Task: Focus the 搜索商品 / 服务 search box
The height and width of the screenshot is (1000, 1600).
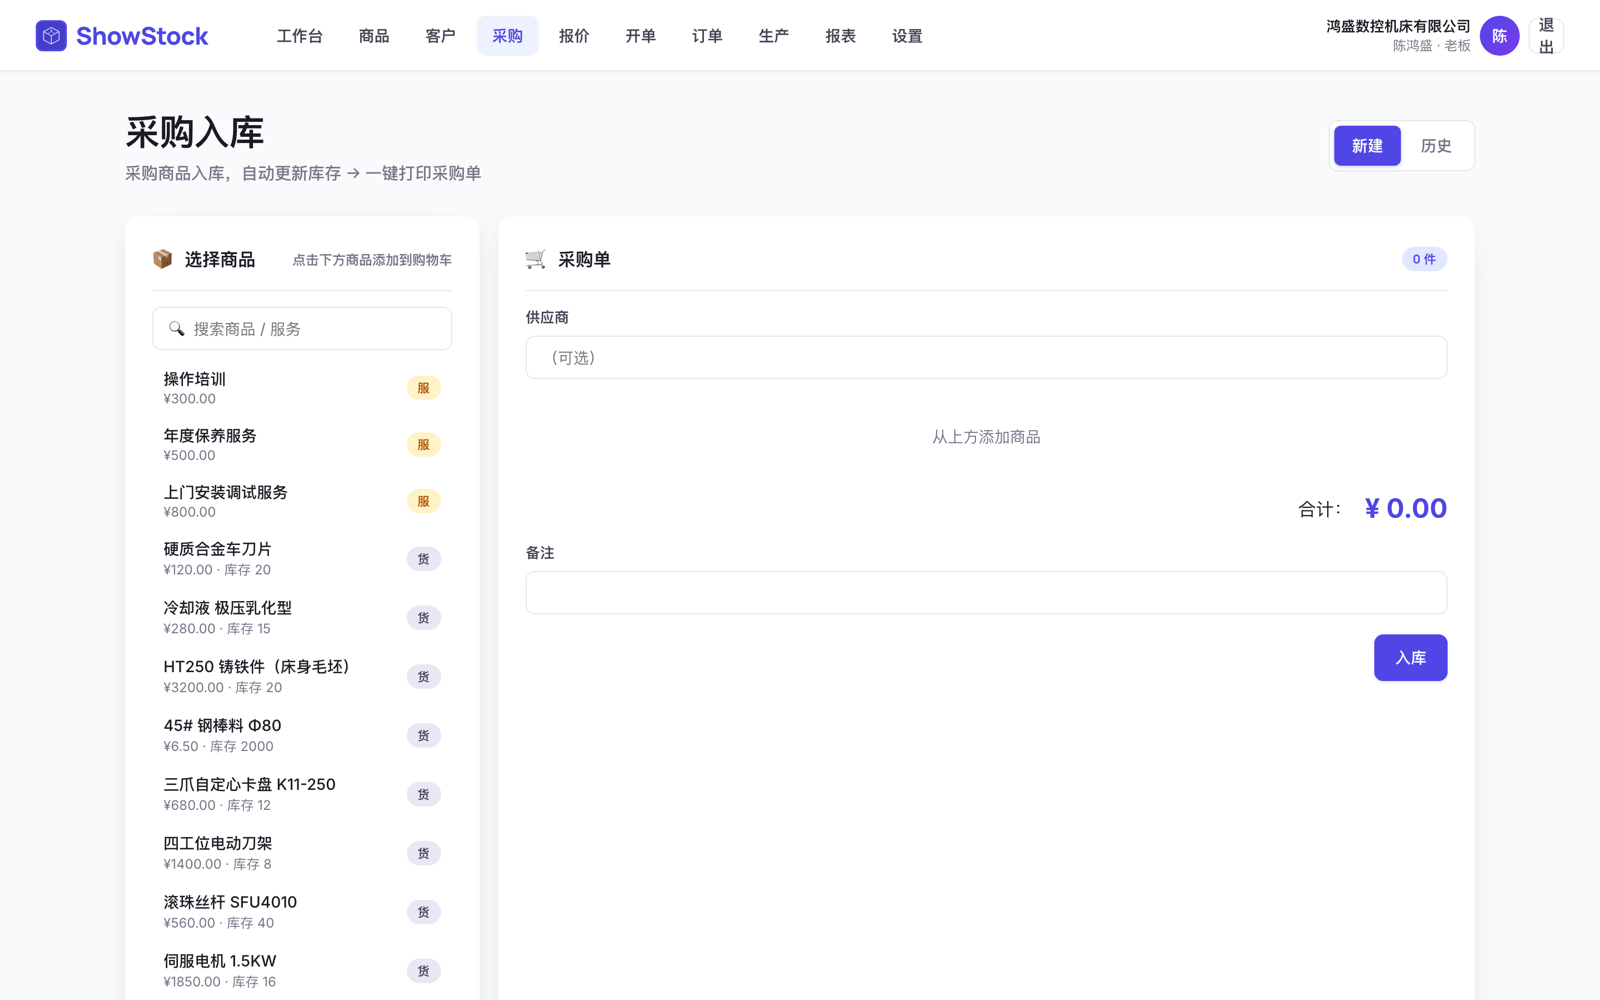Action: [302, 329]
